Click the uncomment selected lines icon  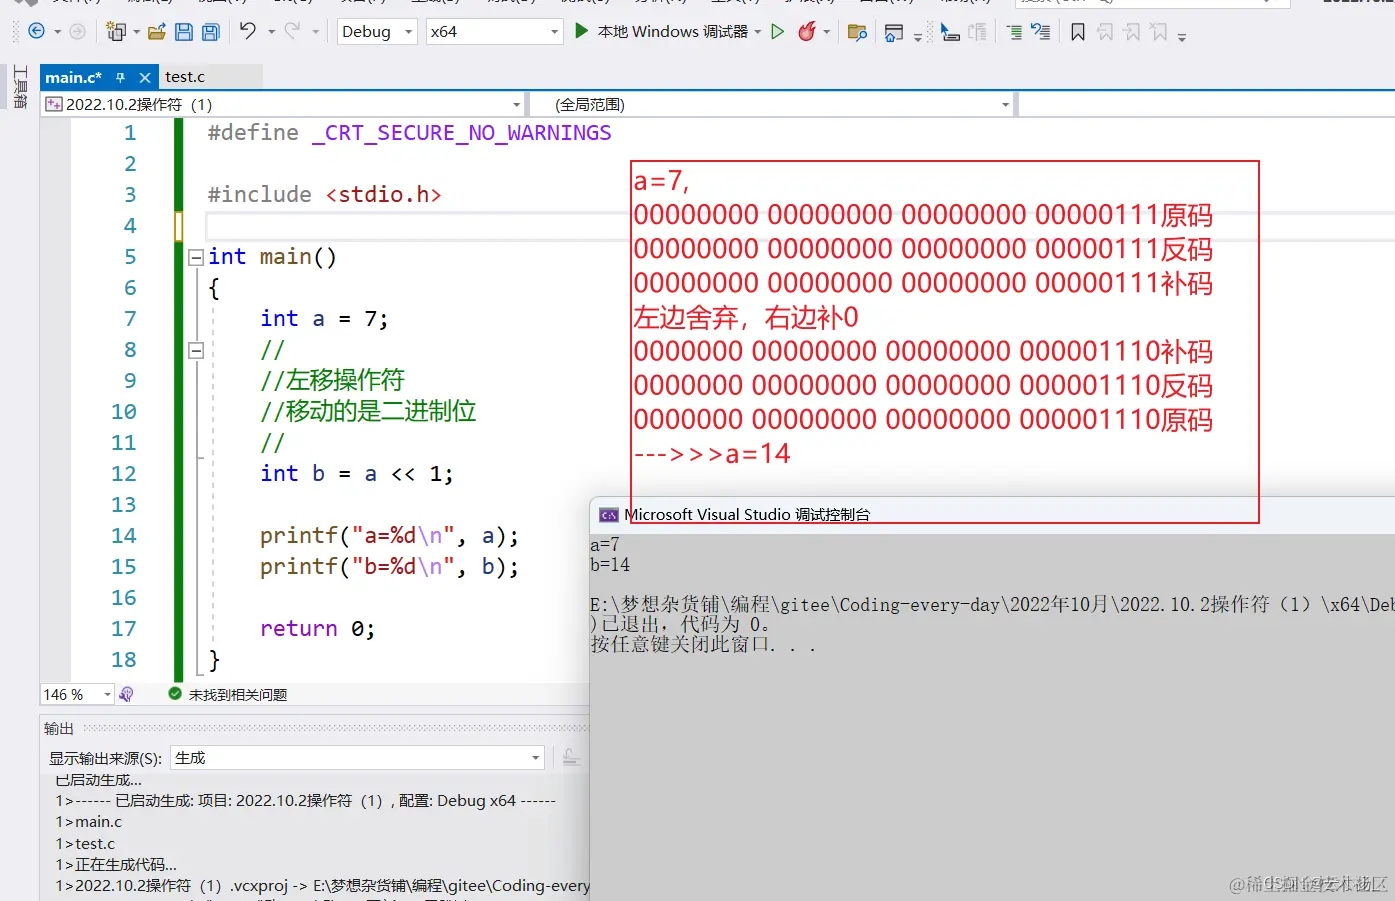(1041, 32)
